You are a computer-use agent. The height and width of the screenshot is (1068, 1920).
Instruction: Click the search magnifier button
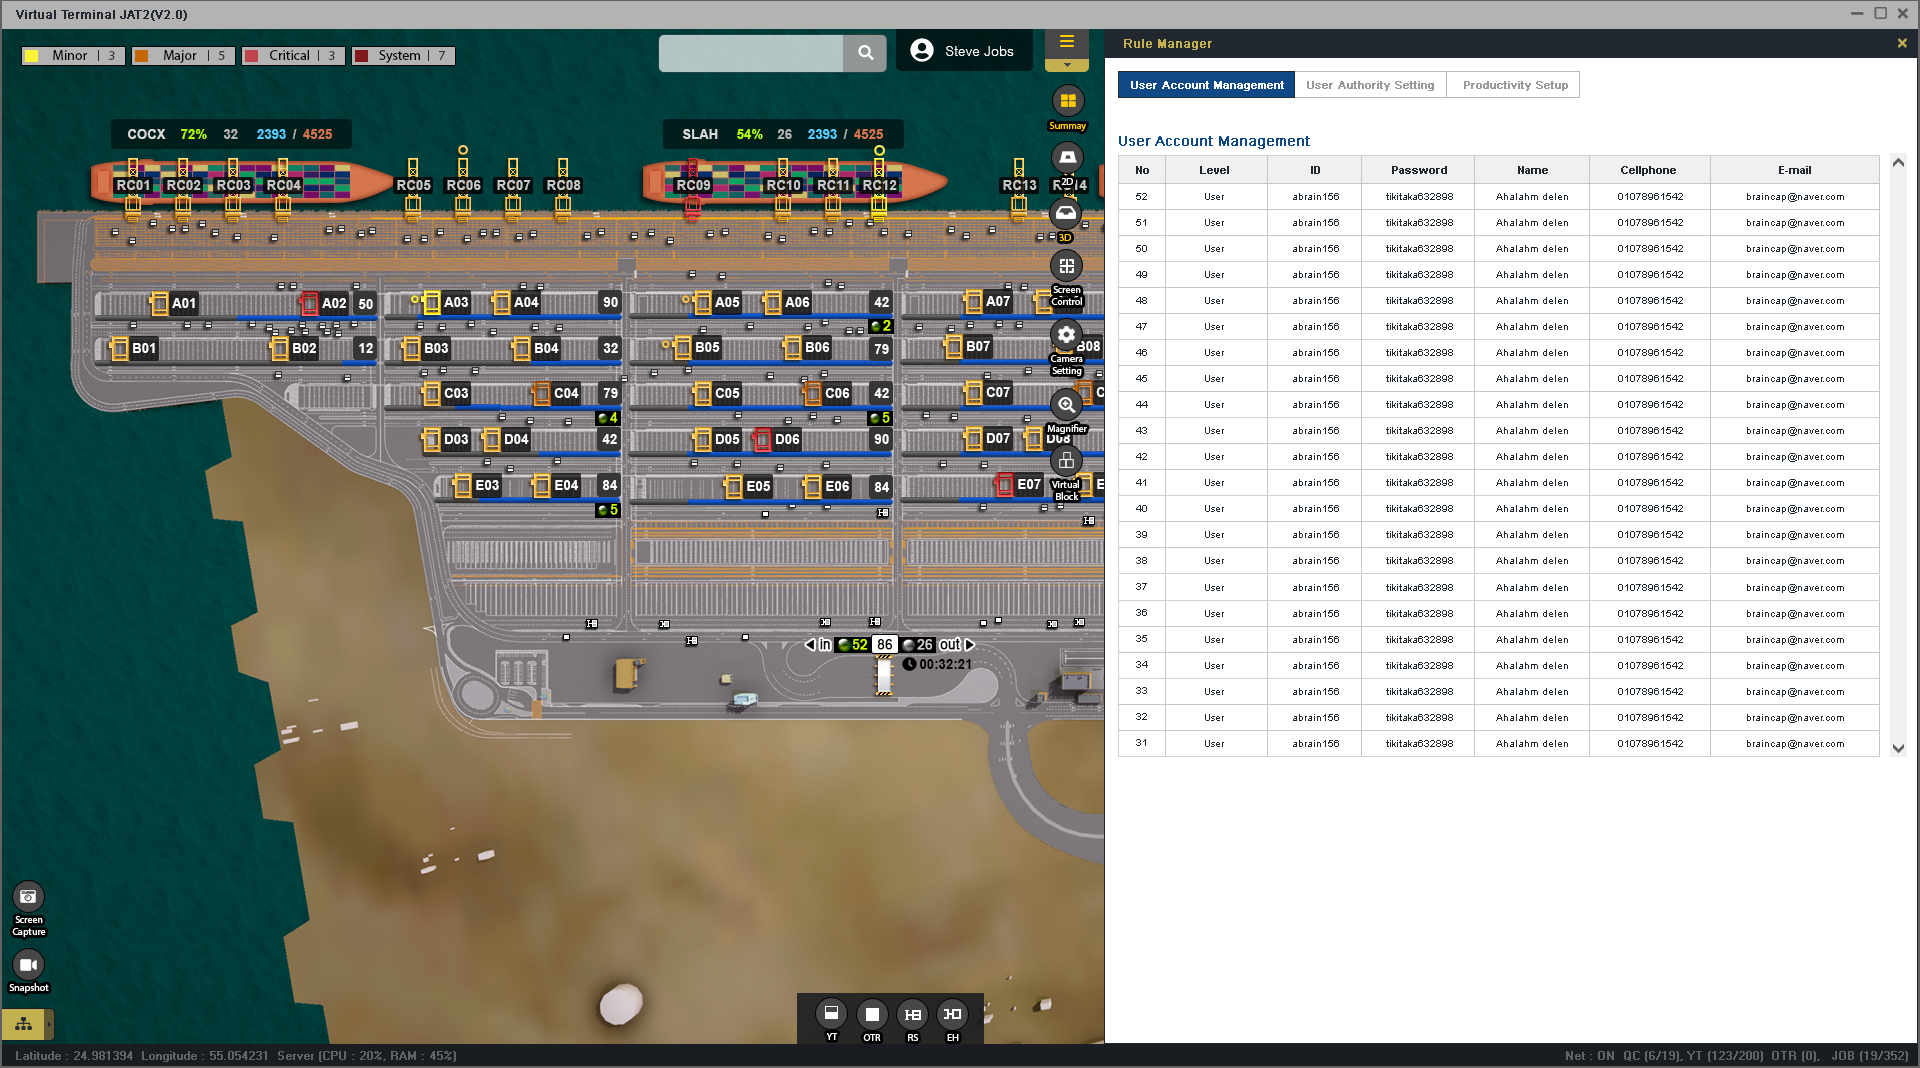tap(865, 53)
